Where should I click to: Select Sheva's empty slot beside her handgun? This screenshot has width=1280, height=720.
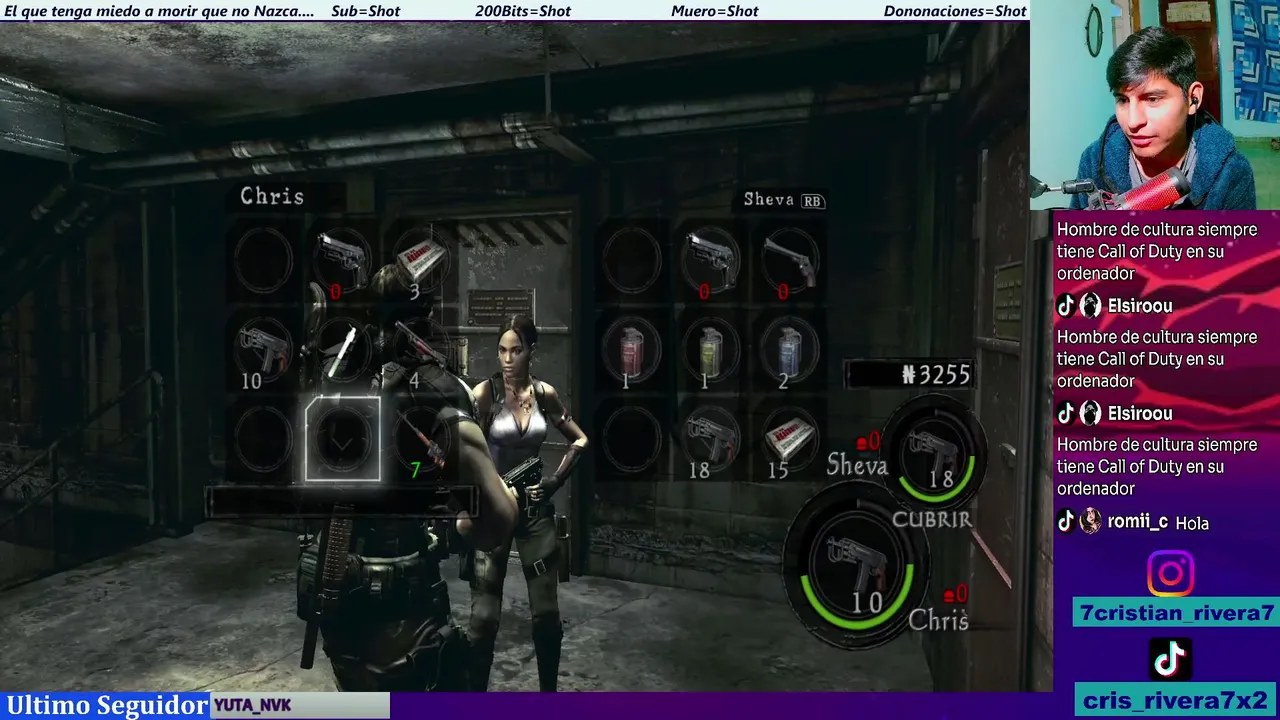[632, 262]
